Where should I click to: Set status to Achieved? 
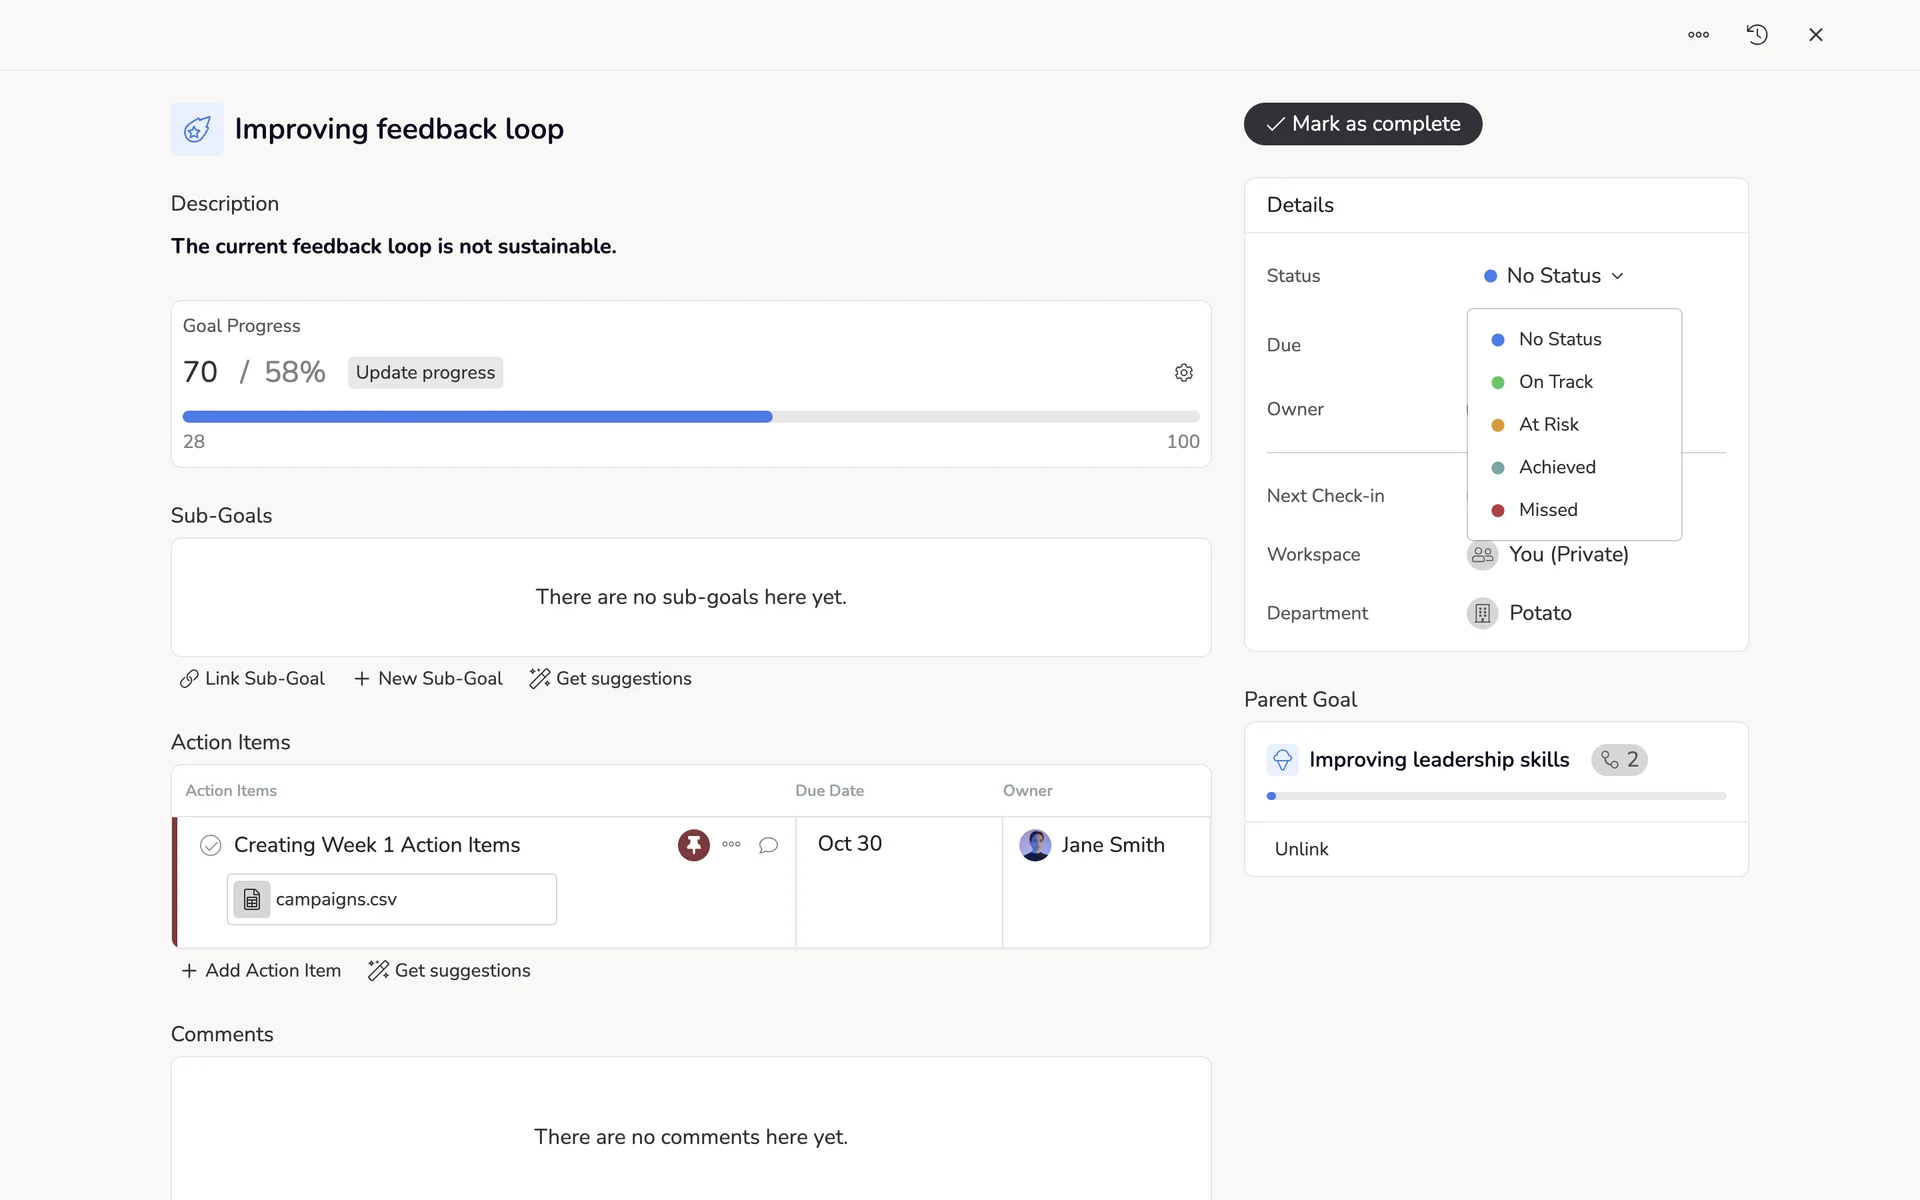click(1556, 467)
